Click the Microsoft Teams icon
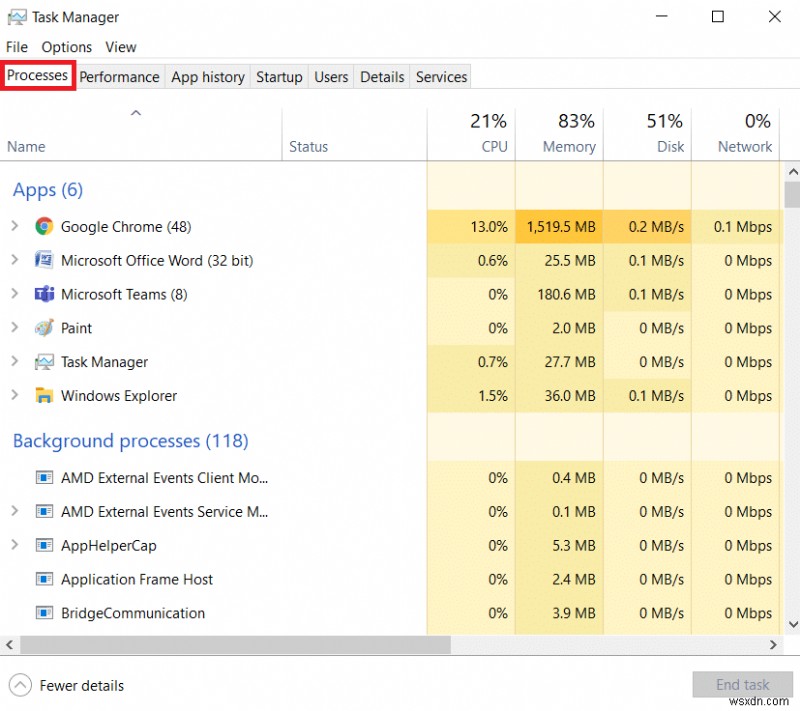This screenshot has width=800, height=711. click(44, 295)
